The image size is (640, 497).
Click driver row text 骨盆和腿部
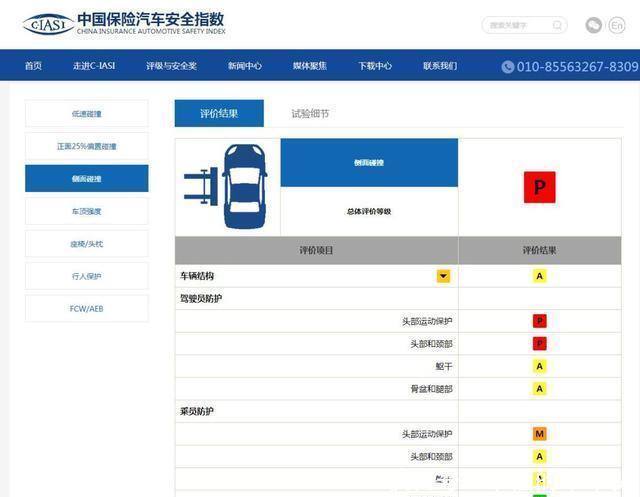tap(431, 389)
